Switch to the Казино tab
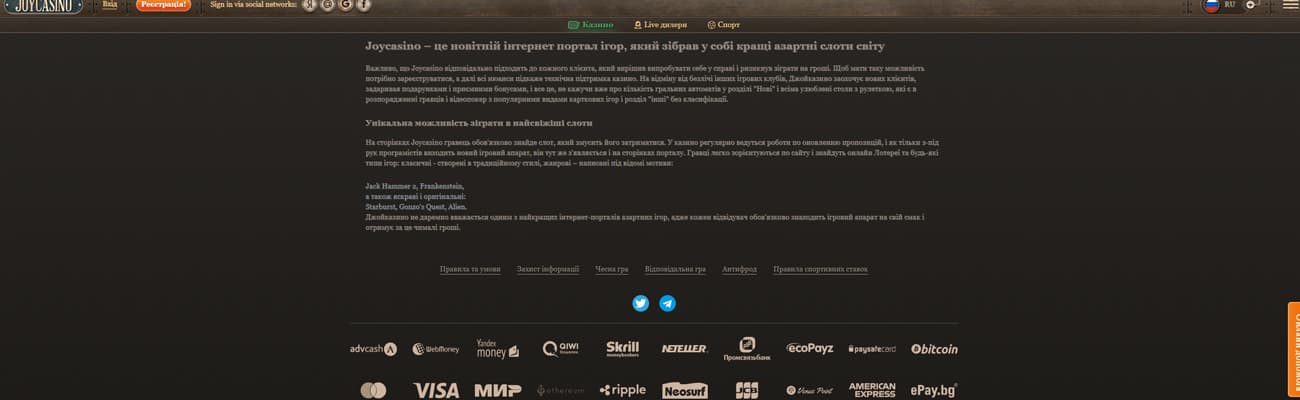Screen dimensions: 1300x400 pos(591,24)
